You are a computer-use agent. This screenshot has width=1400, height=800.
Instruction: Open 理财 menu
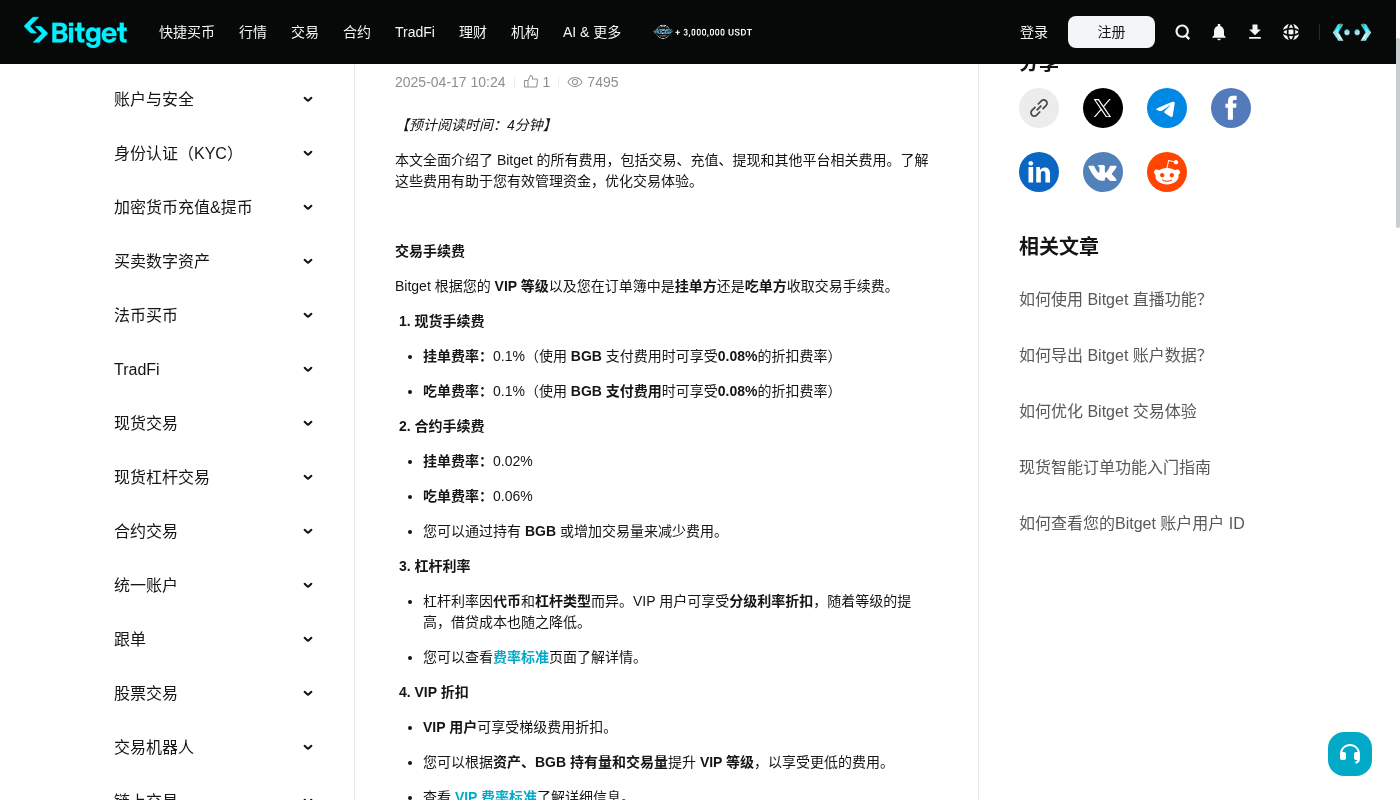click(x=473, y=32)
